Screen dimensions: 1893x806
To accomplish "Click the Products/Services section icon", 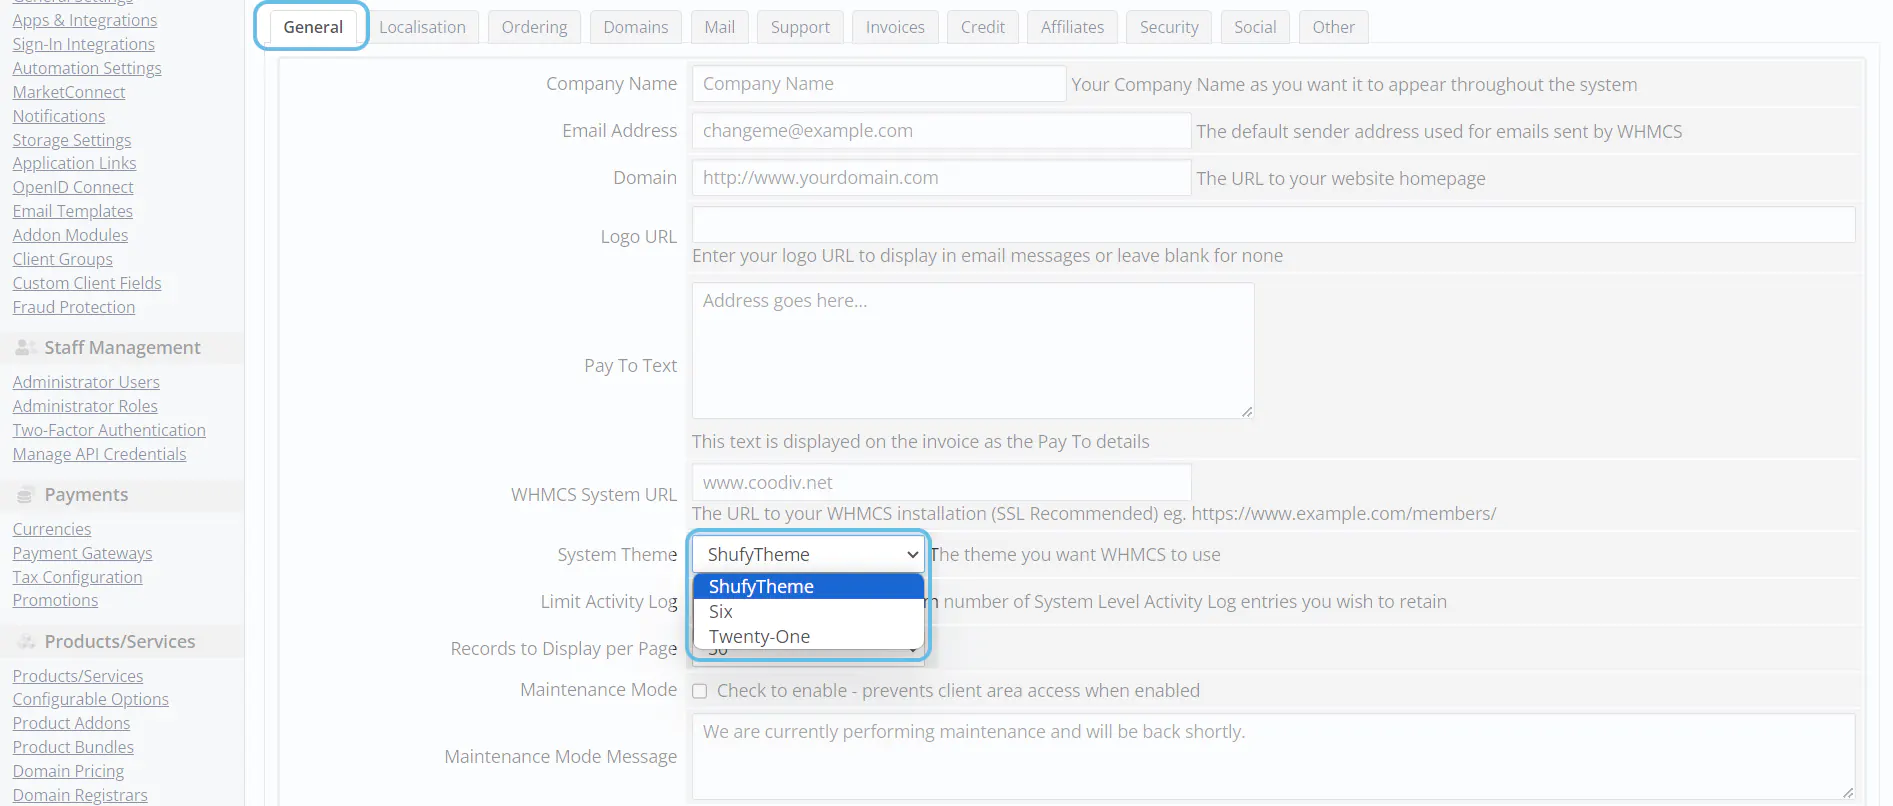I will [x=26, y=642].
